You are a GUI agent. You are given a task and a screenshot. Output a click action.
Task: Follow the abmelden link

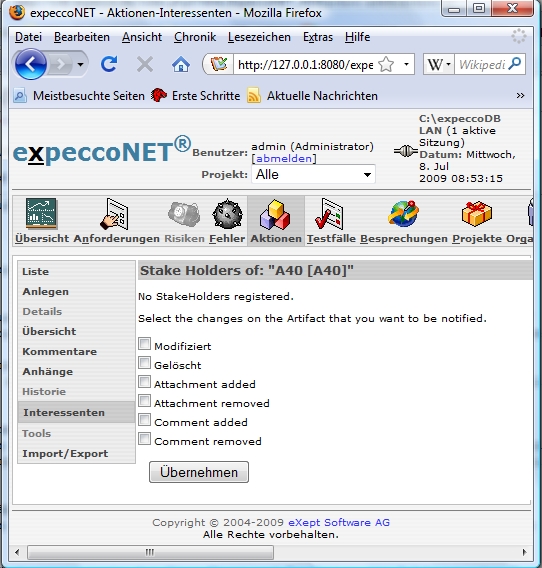(x=284, y=159)
